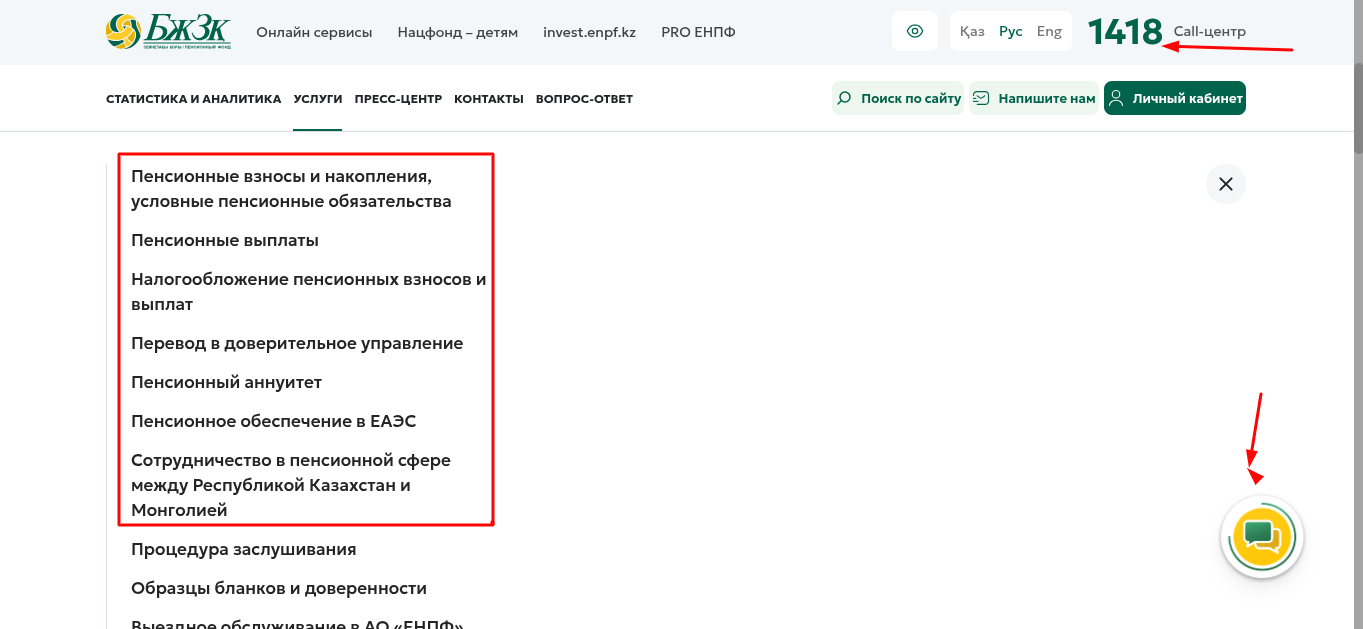1363x629 pixels.
Task: Open Перевод в доверительное управление
Action: [297, 343]
